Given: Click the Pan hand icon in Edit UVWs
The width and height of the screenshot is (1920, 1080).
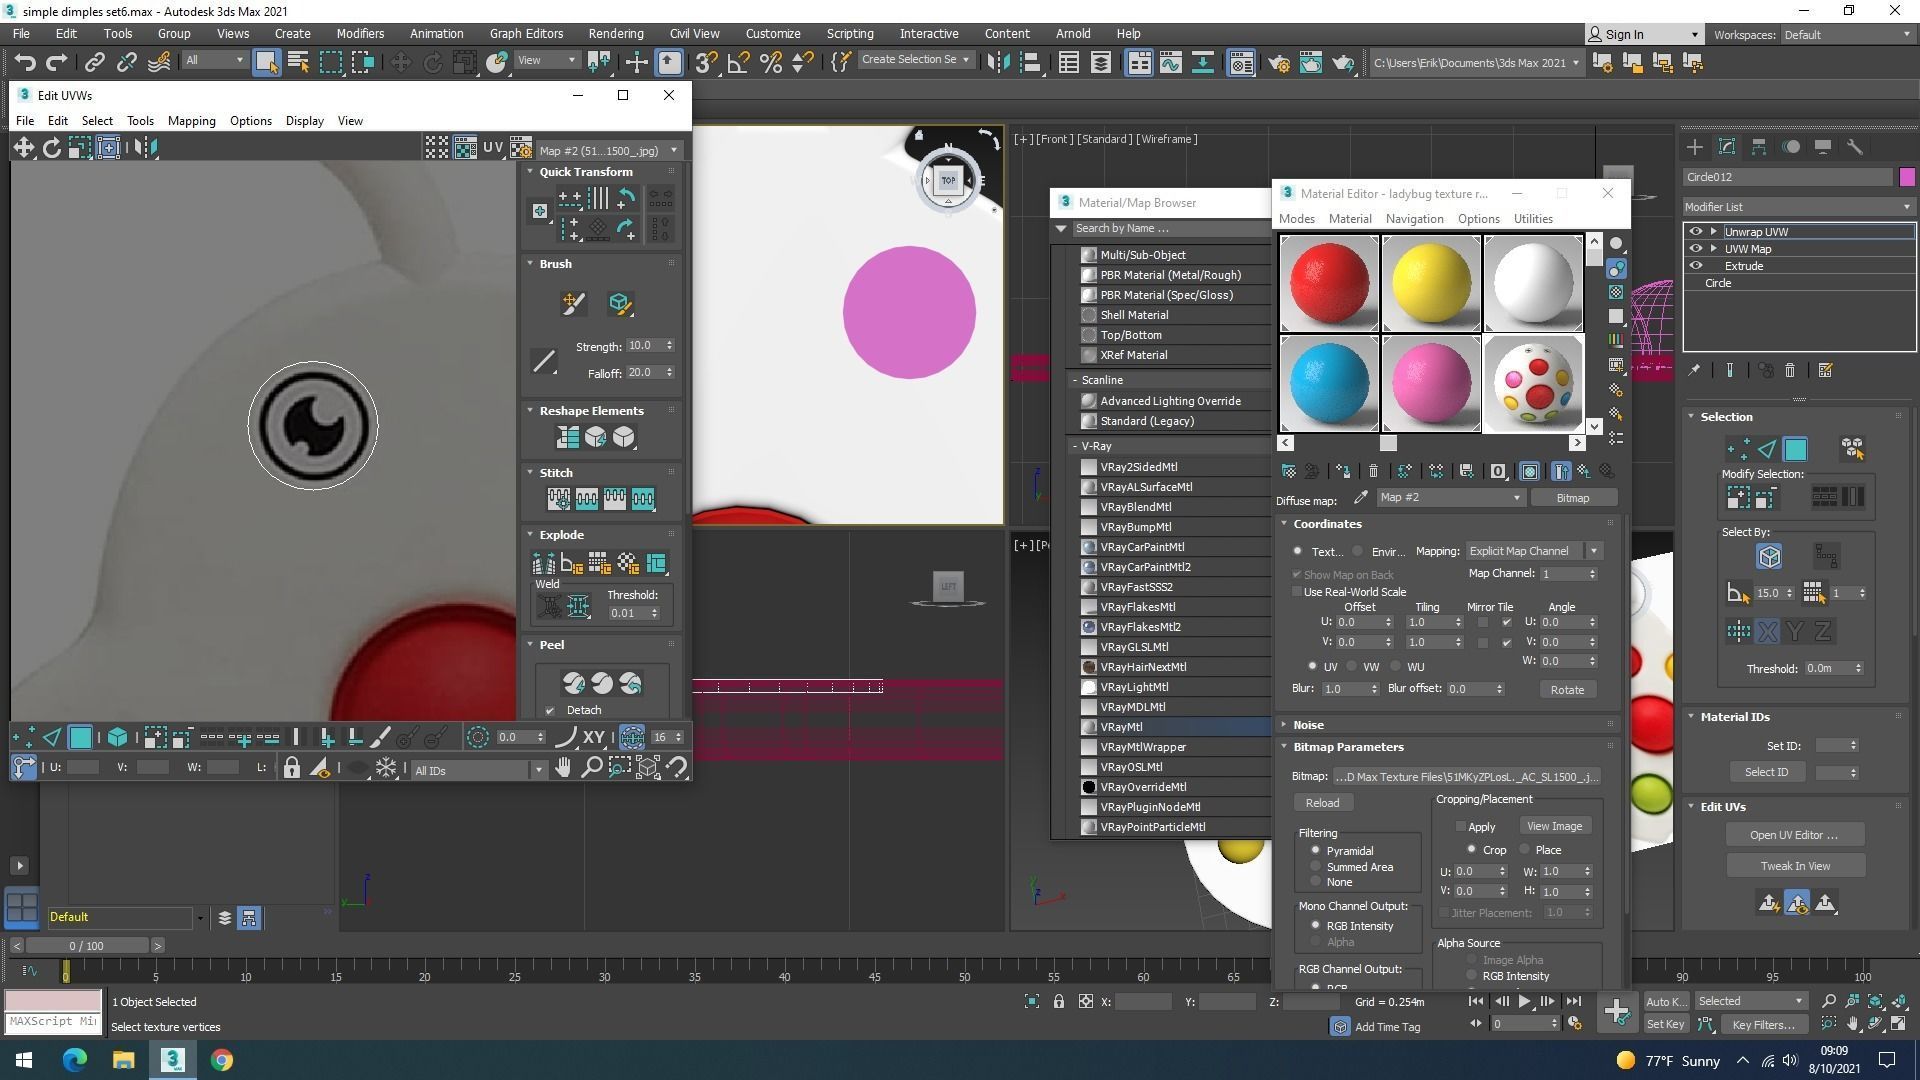Looking at the screenshot, I should [563, 768].
